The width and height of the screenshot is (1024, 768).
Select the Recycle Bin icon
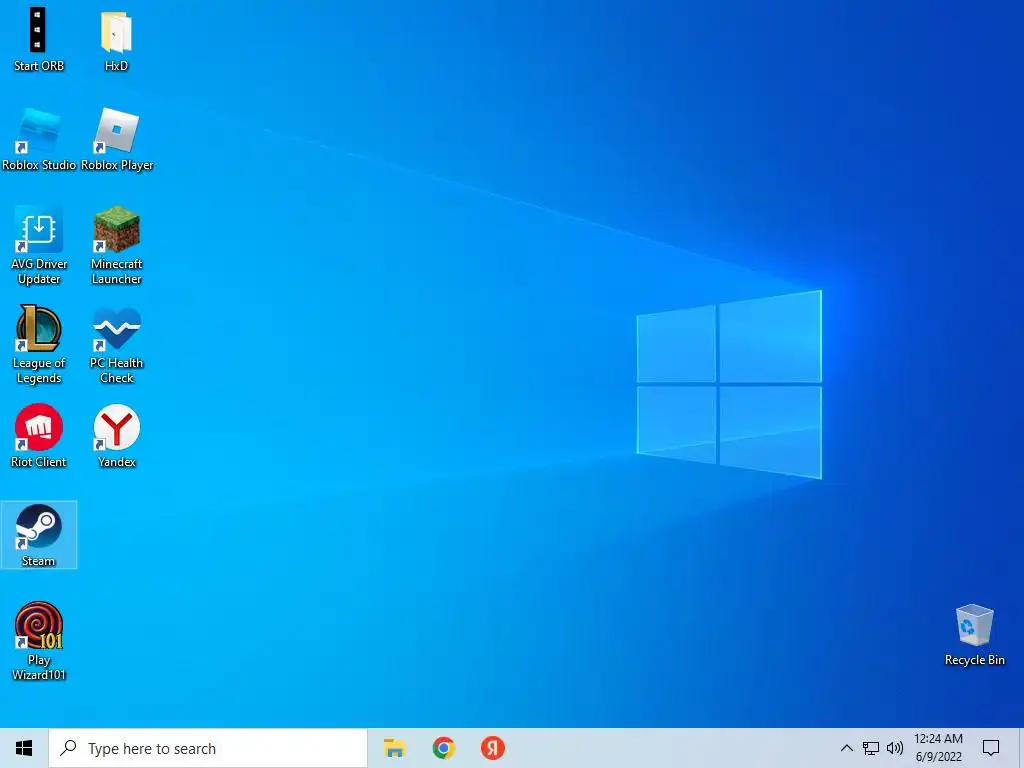(x=974, y=635)
